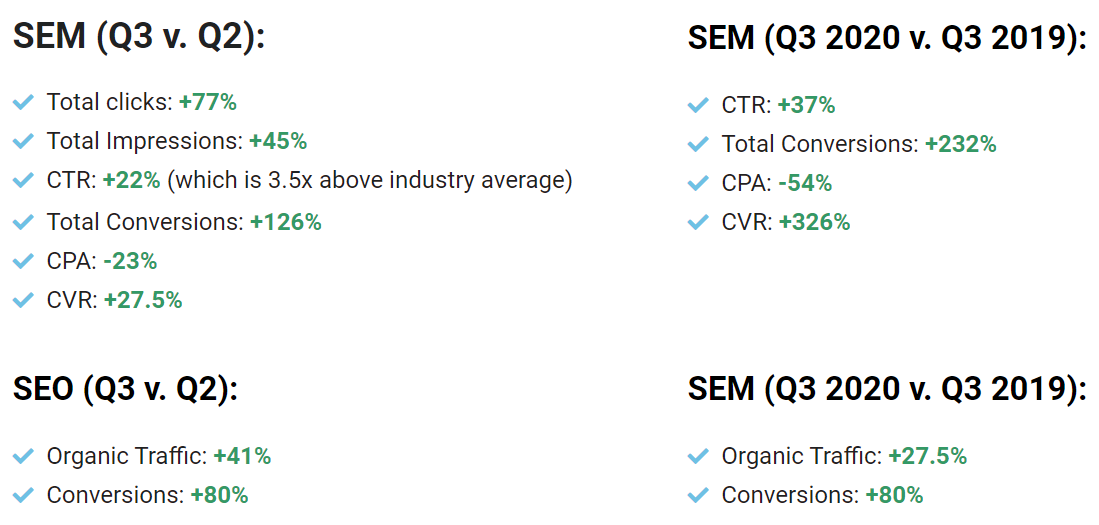The image size is (1099, 525).
Task: Click the +41% Organic Traffic value
Action: 242,456
